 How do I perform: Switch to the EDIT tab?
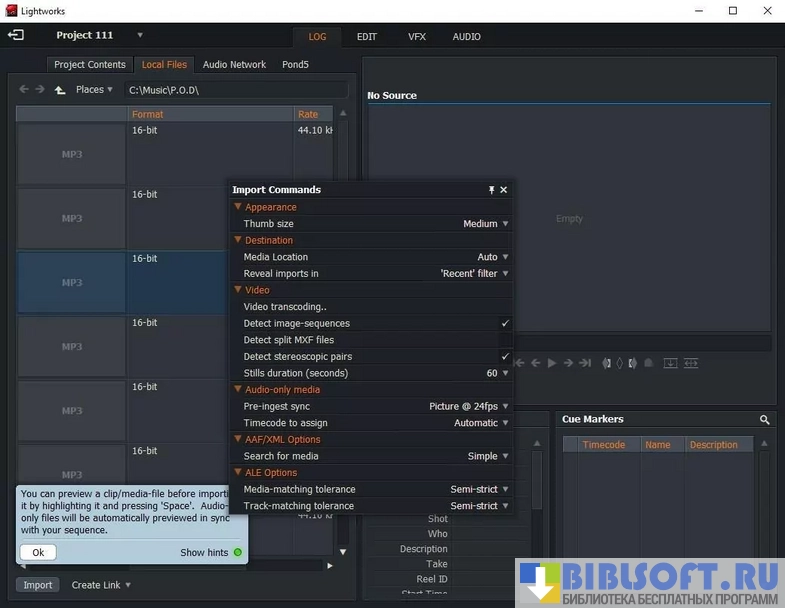pos(367,37)
